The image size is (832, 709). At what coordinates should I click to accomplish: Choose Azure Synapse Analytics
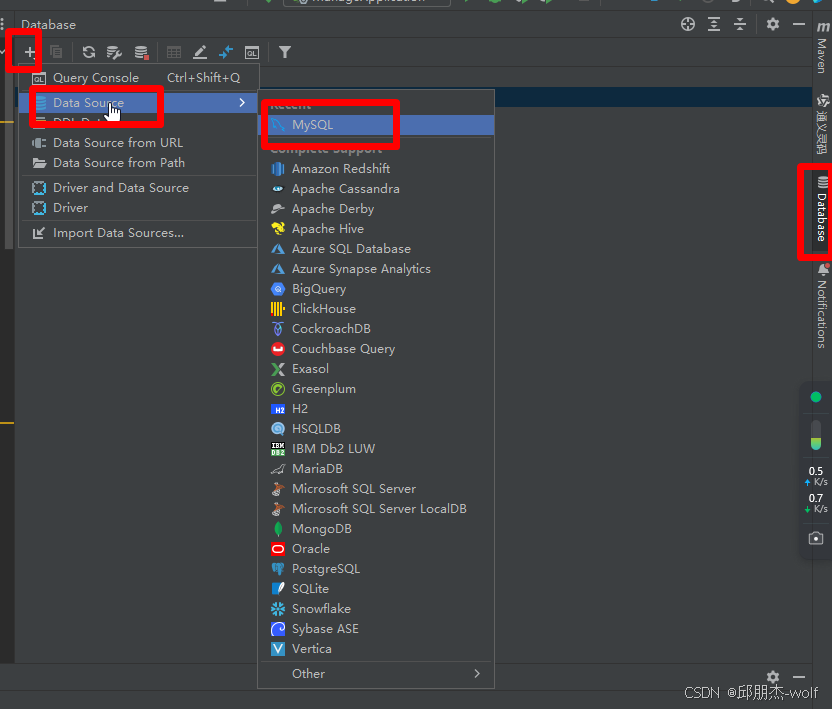pos(376,269)
